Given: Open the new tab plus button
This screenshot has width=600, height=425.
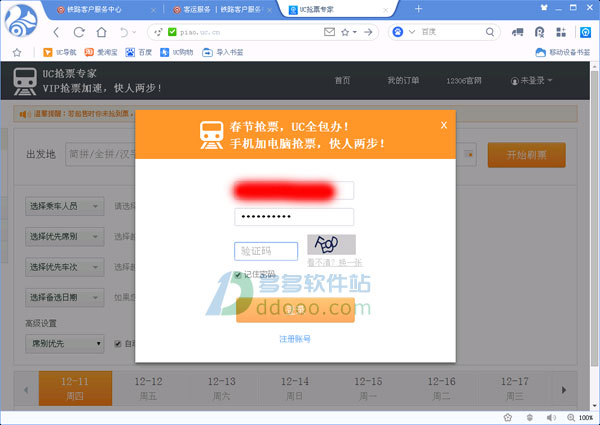Looking at the screenshot, I should click(419, 9).
